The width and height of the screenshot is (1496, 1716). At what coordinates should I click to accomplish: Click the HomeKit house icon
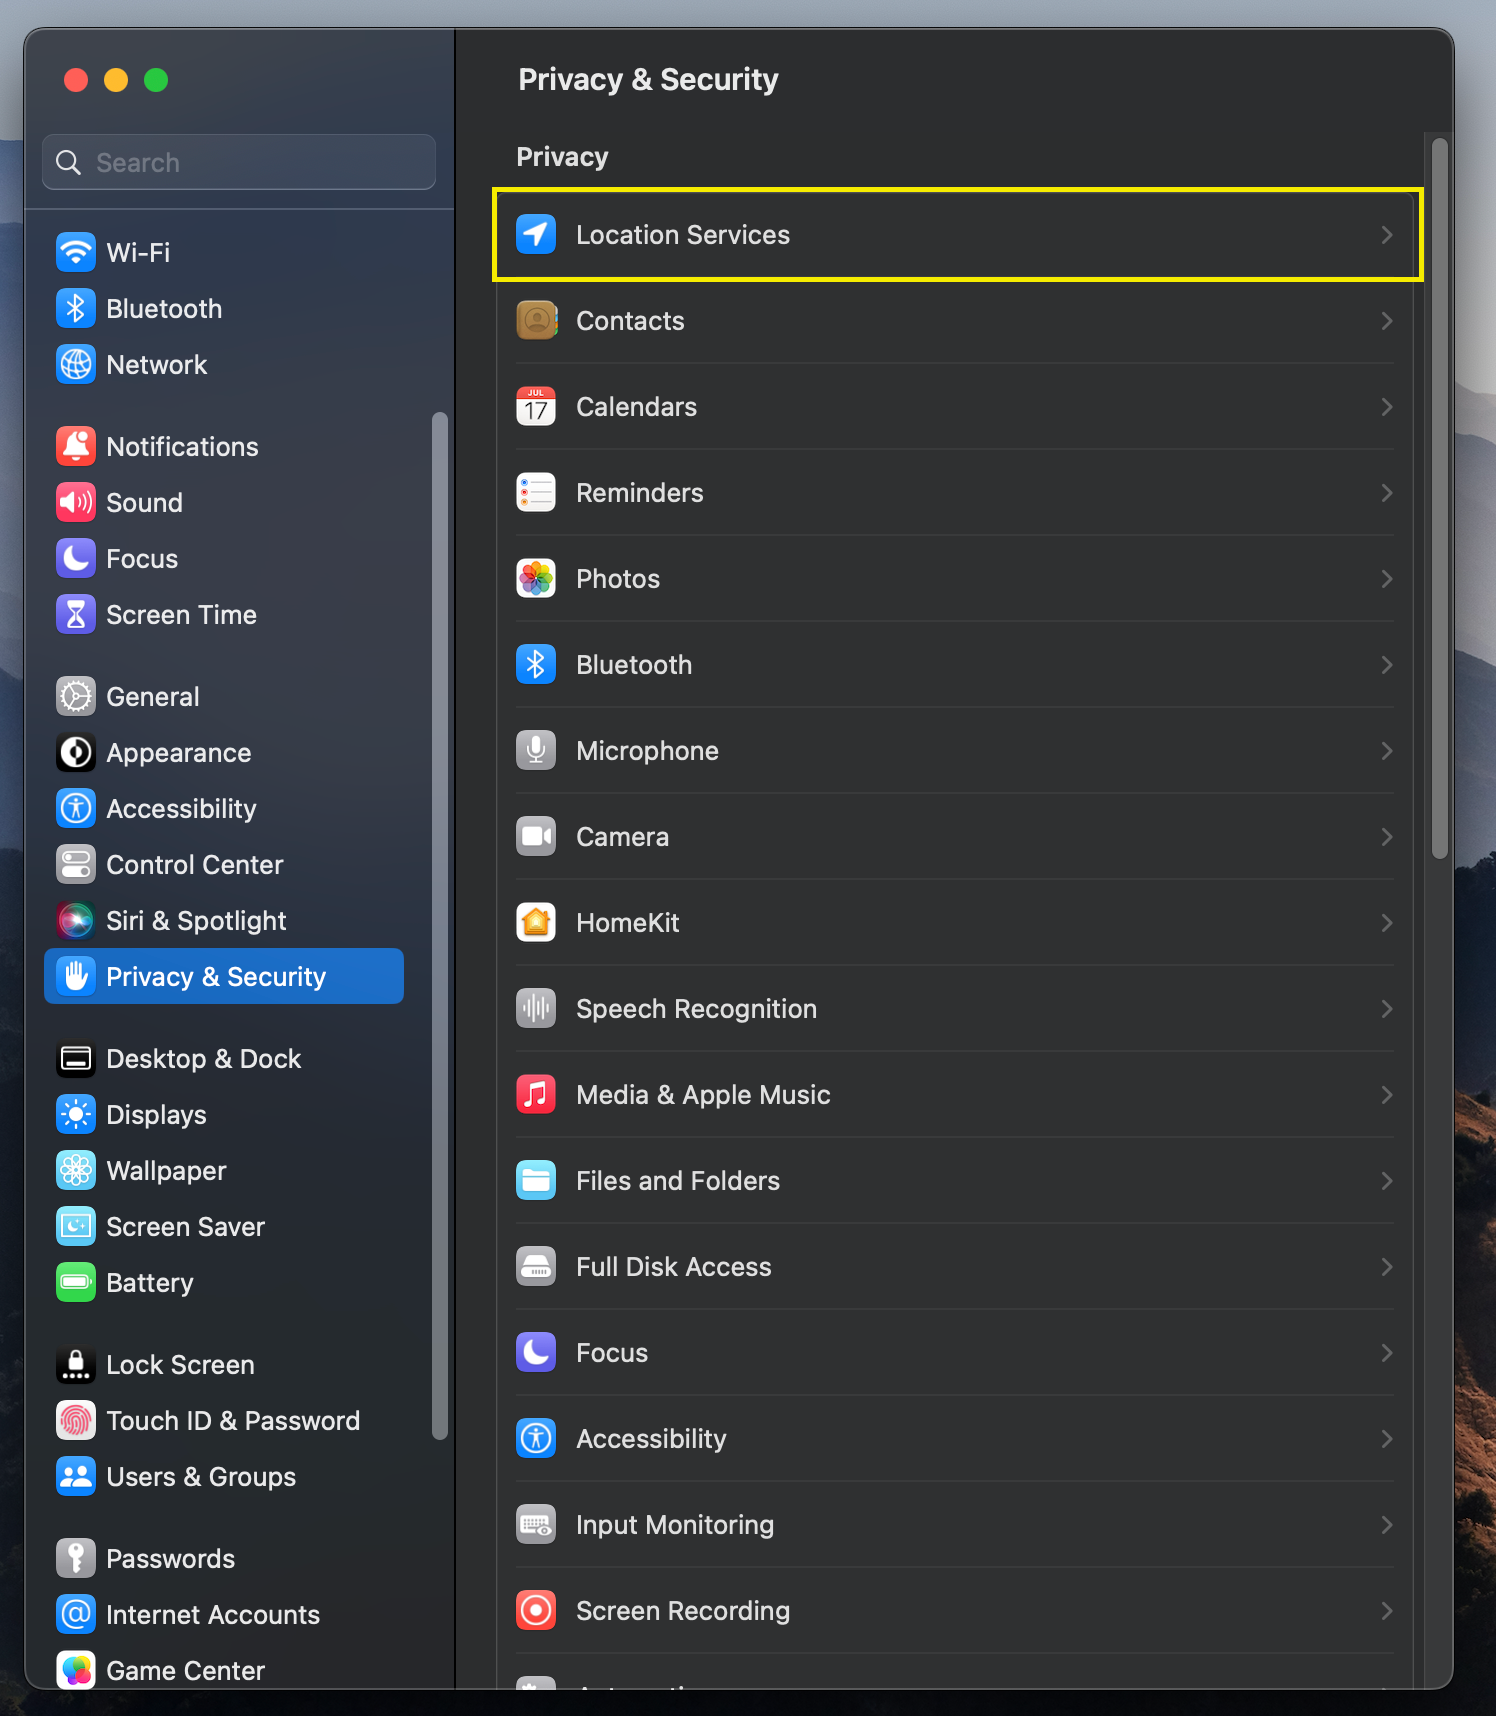pyautogui.click(x=536, y=922)
